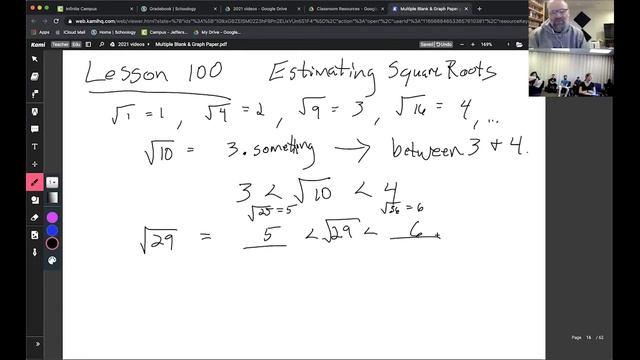640x360 pixels.
Task: Open a new browser tab
Action: click(479, 9)
